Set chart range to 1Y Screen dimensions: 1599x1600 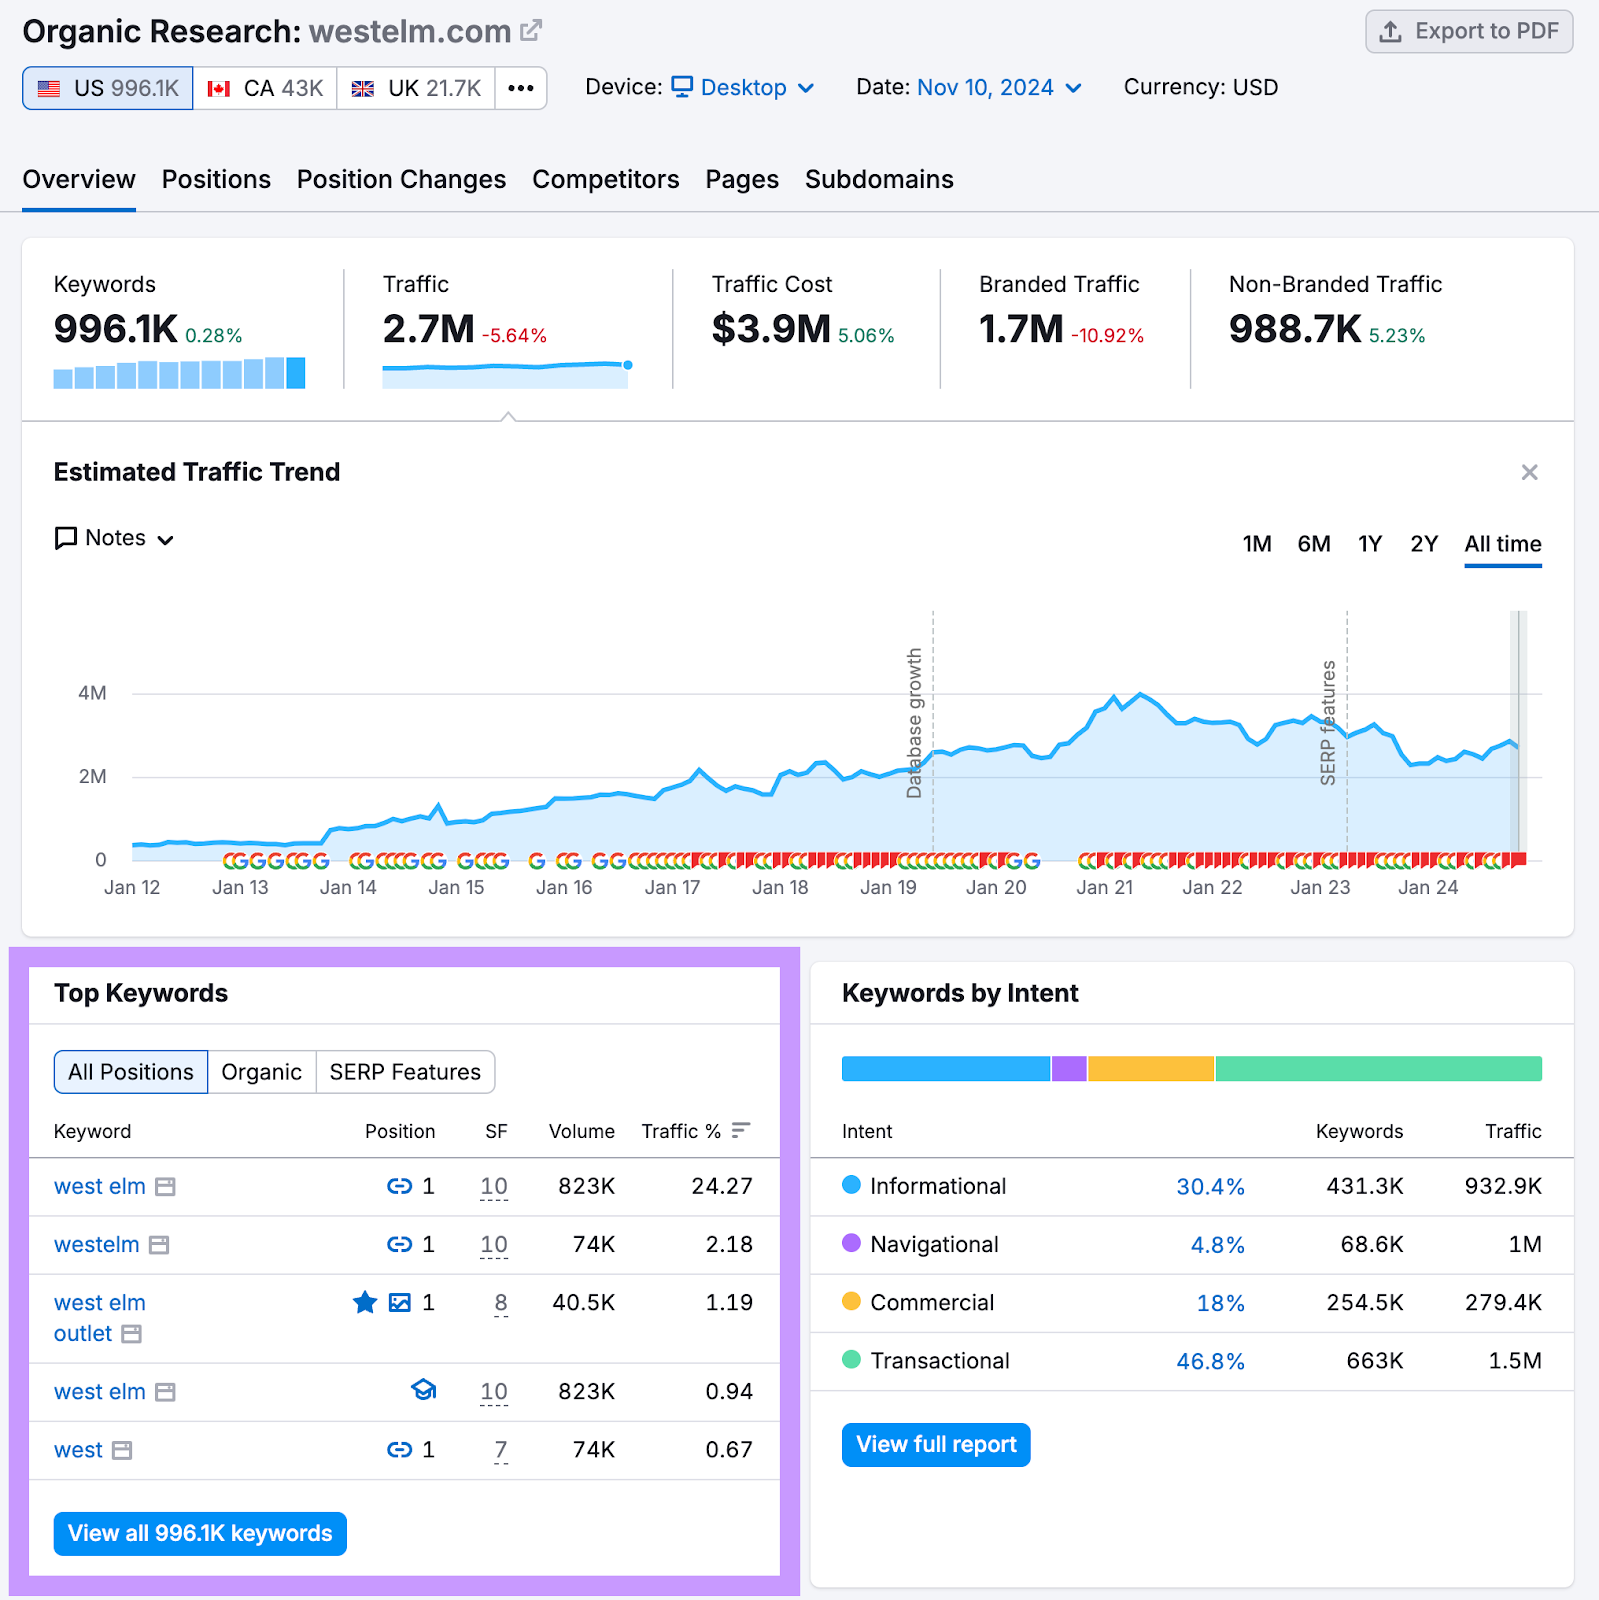pos(1370,544)
